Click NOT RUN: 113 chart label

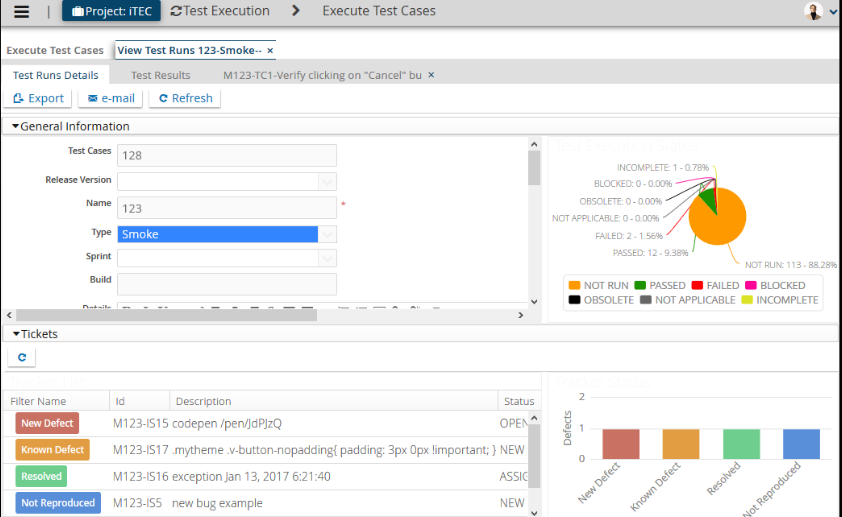[790, 265]
